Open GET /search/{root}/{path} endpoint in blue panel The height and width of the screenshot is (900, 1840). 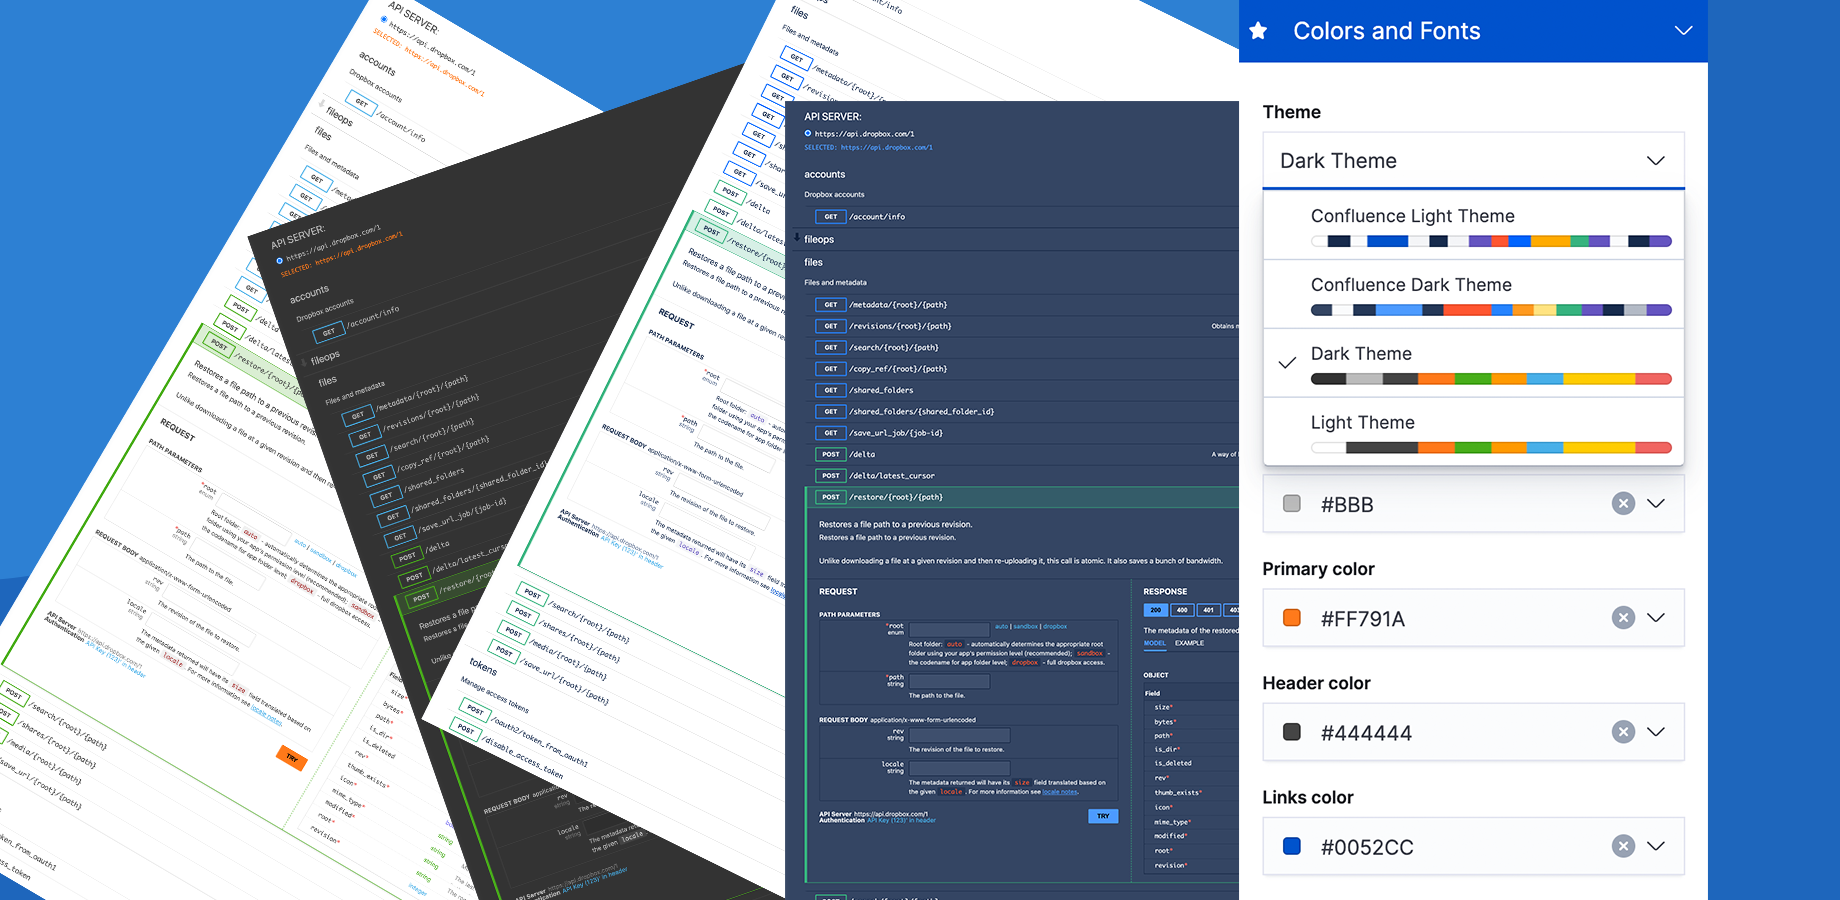point(1022,348)
